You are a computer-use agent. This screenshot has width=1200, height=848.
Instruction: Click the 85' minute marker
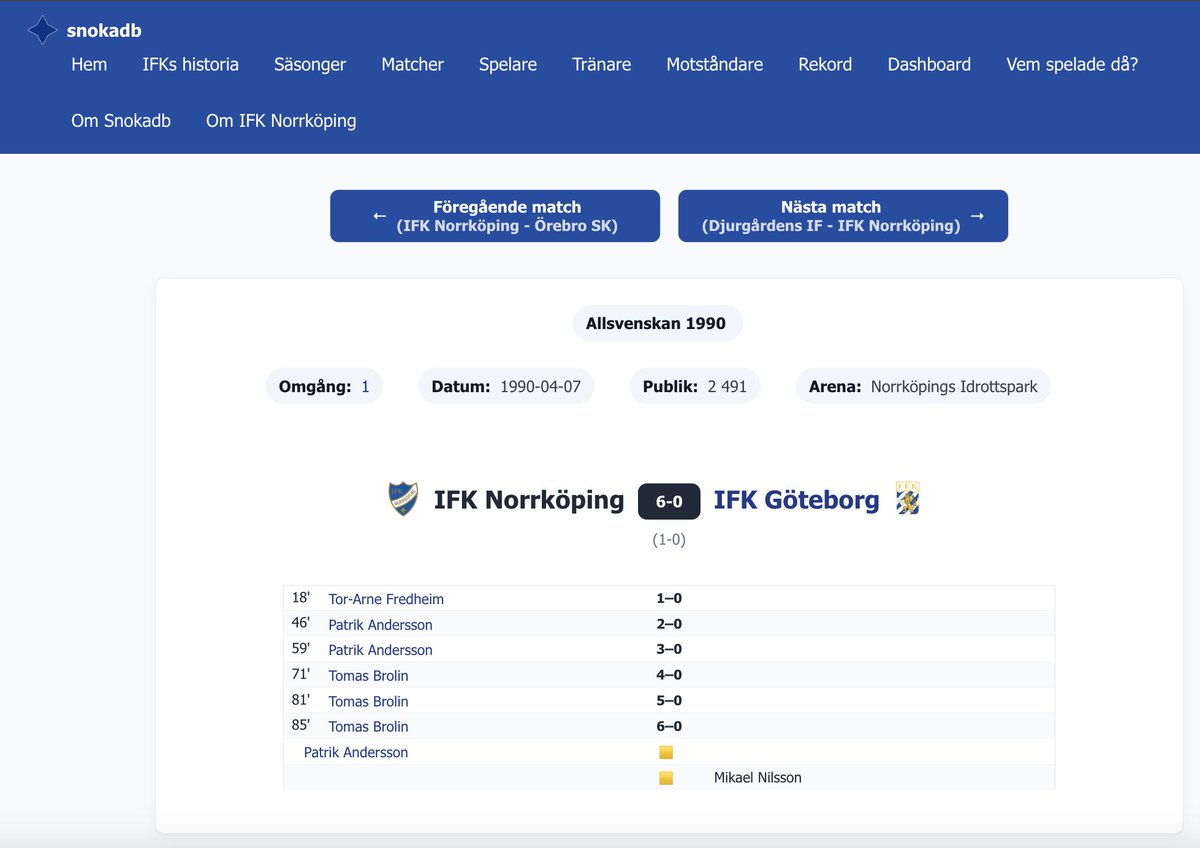tap(301, 725)
